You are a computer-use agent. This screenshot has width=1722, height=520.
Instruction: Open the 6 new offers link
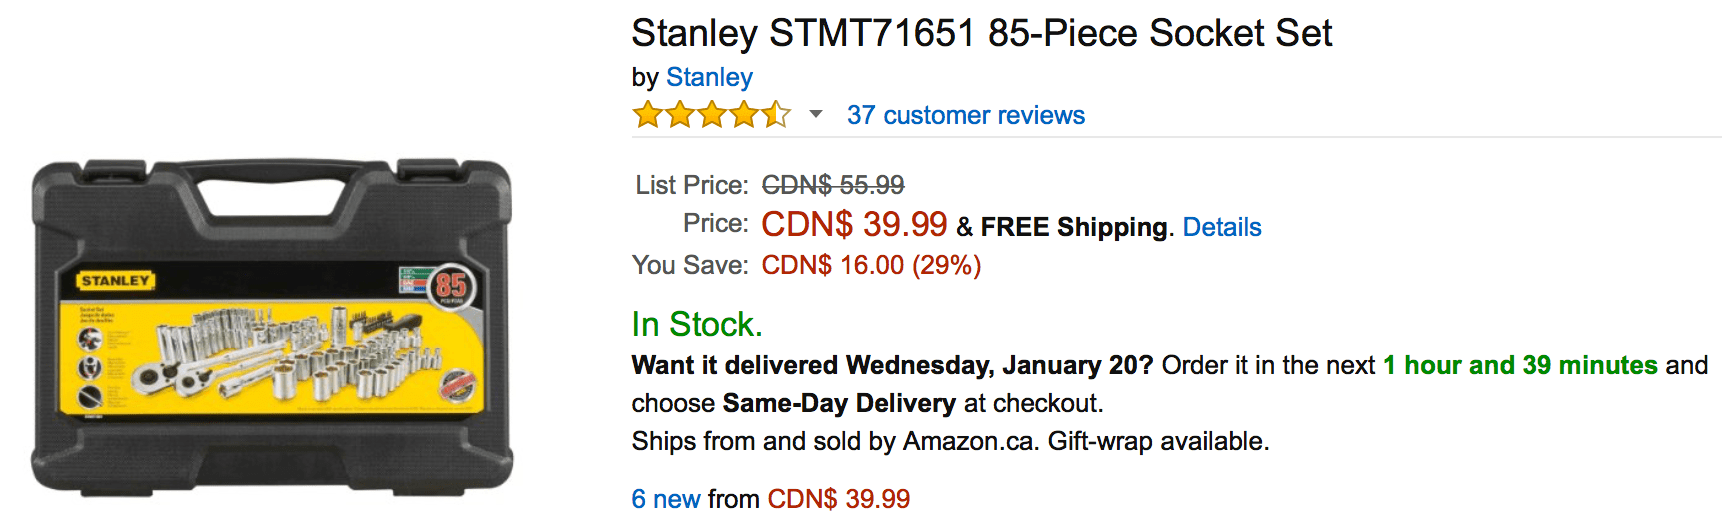[666, 498]
